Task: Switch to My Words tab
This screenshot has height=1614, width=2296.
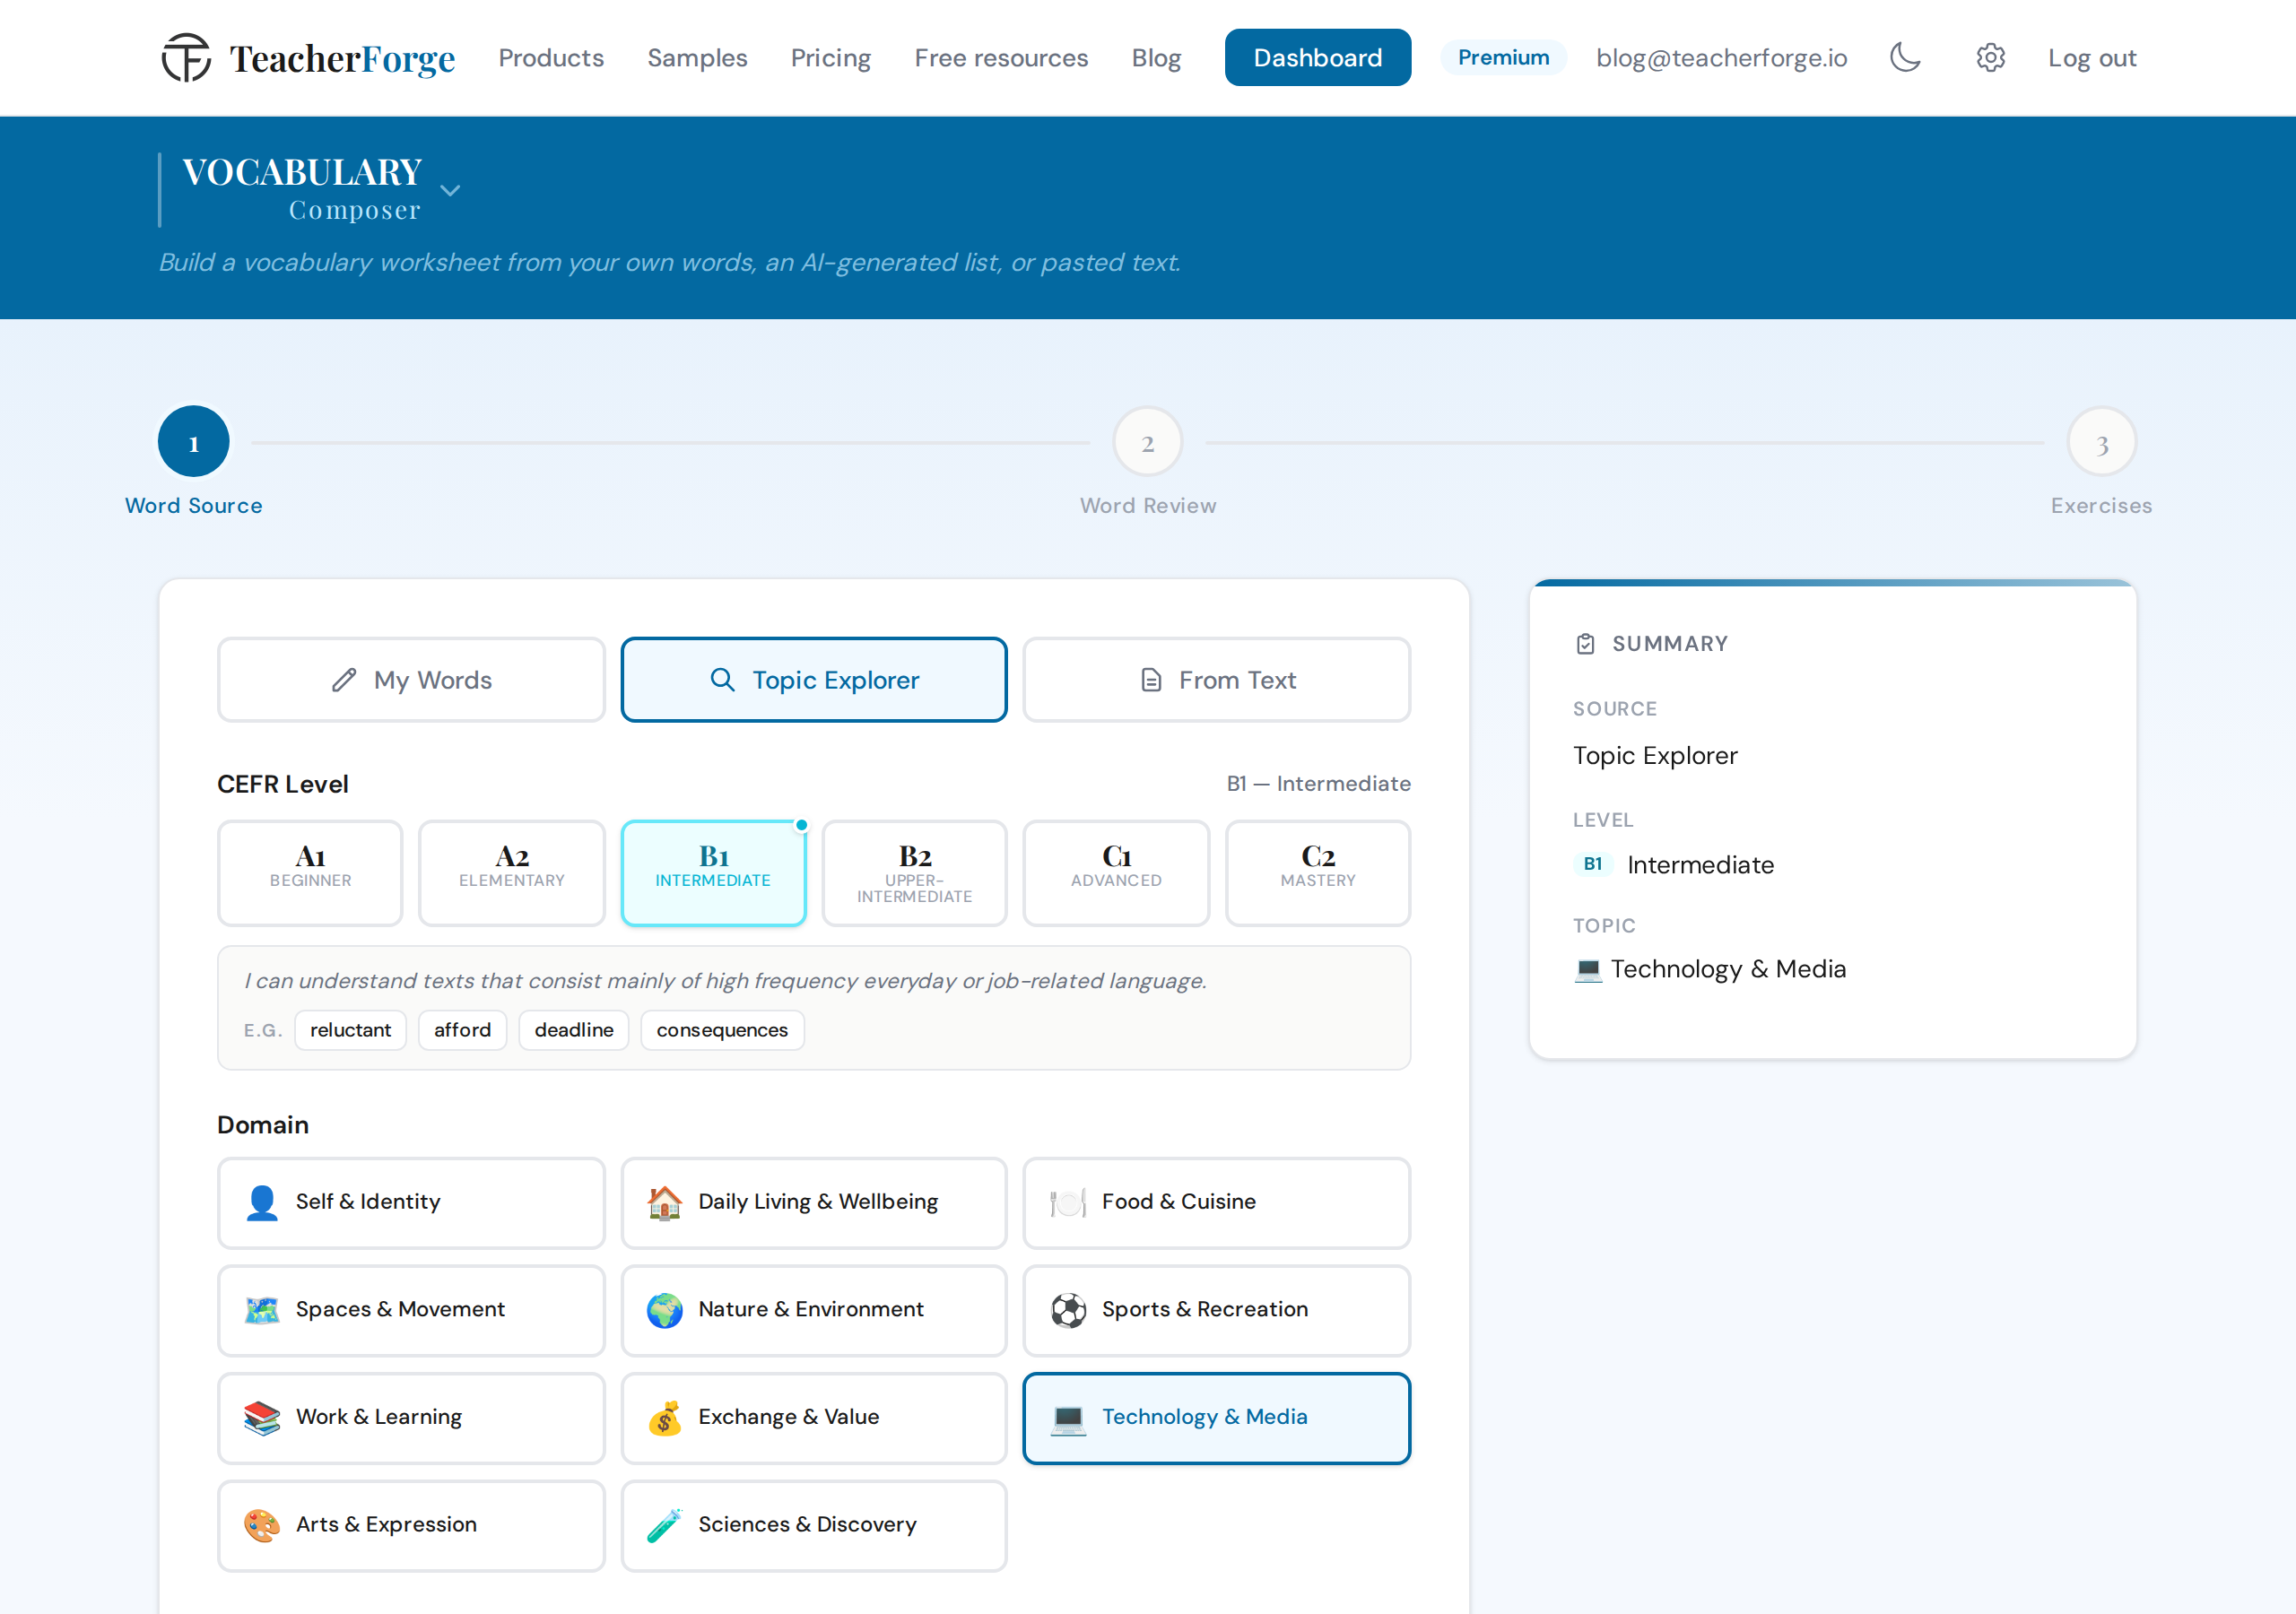Action: [411, 680]
